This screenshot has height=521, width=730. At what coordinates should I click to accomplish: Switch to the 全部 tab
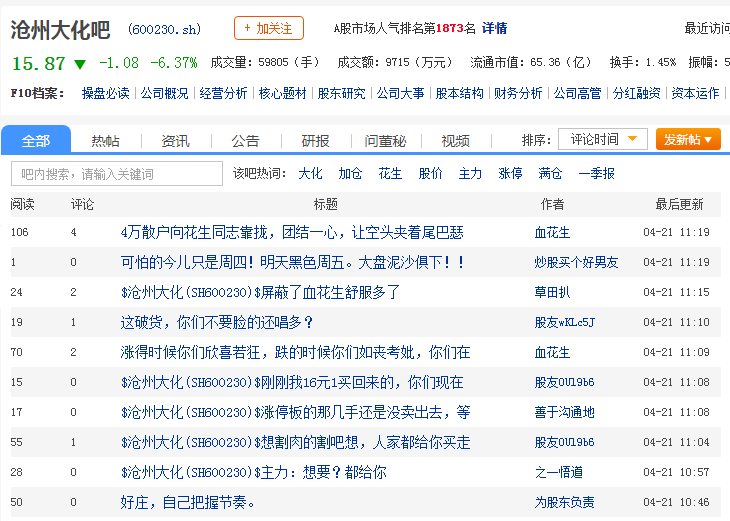click(36, 140)
